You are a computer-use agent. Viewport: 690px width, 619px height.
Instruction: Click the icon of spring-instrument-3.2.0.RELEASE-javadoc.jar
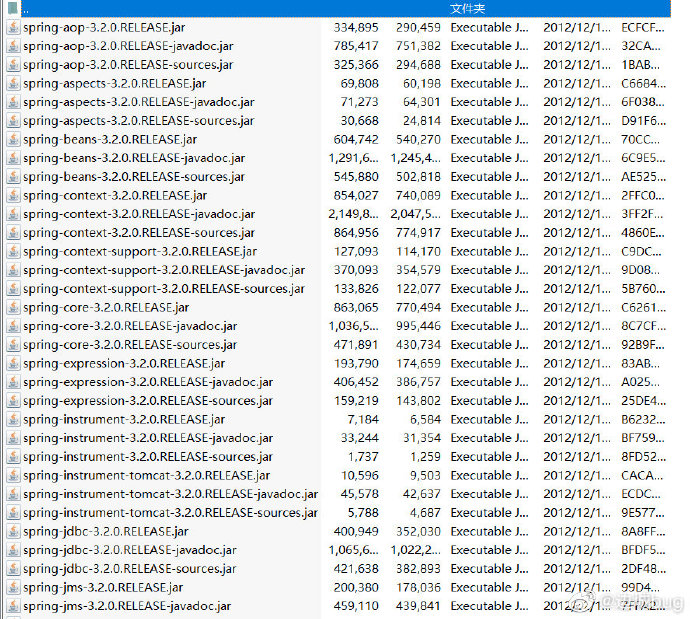pos(14,438)
